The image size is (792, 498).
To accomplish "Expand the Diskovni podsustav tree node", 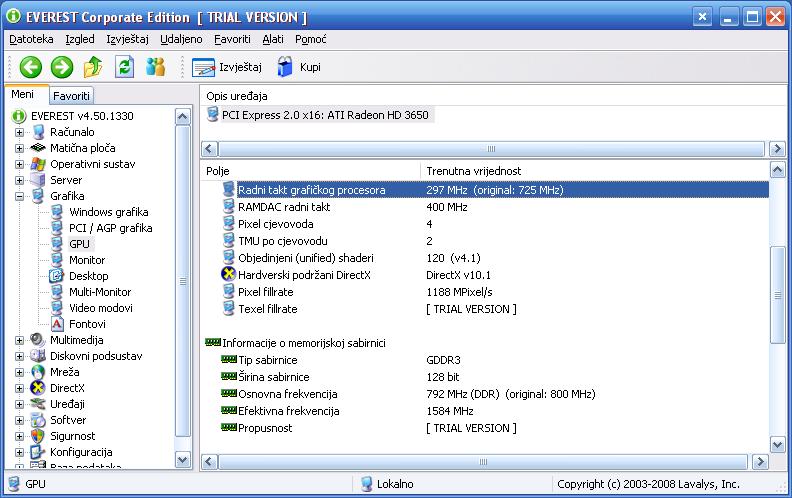I will pos(19,357).
